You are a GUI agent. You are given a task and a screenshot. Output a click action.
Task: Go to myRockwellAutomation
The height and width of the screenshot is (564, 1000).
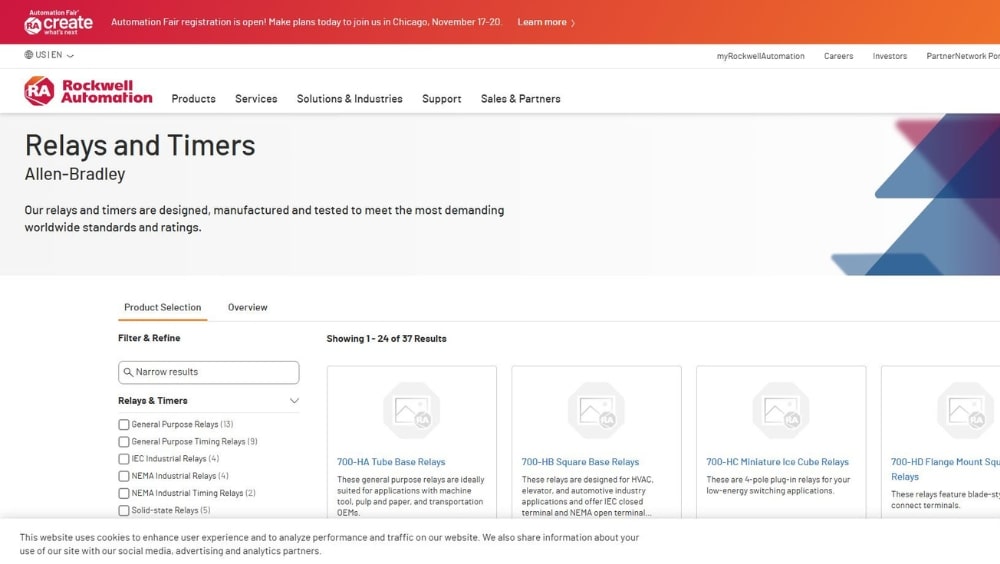[760, 56]
